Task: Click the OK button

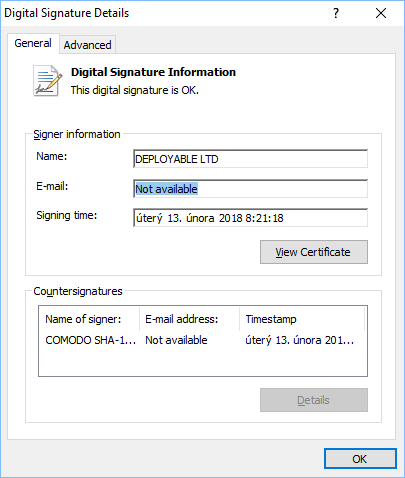Action: (360, 459)
